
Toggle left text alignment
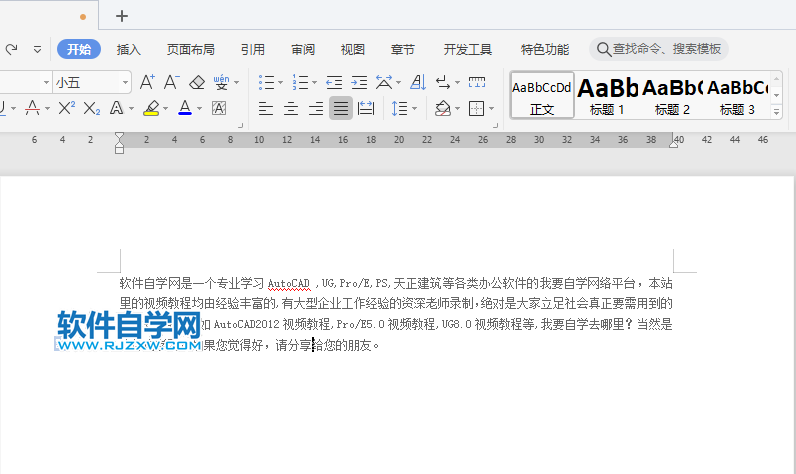click(x=266, y=108)
